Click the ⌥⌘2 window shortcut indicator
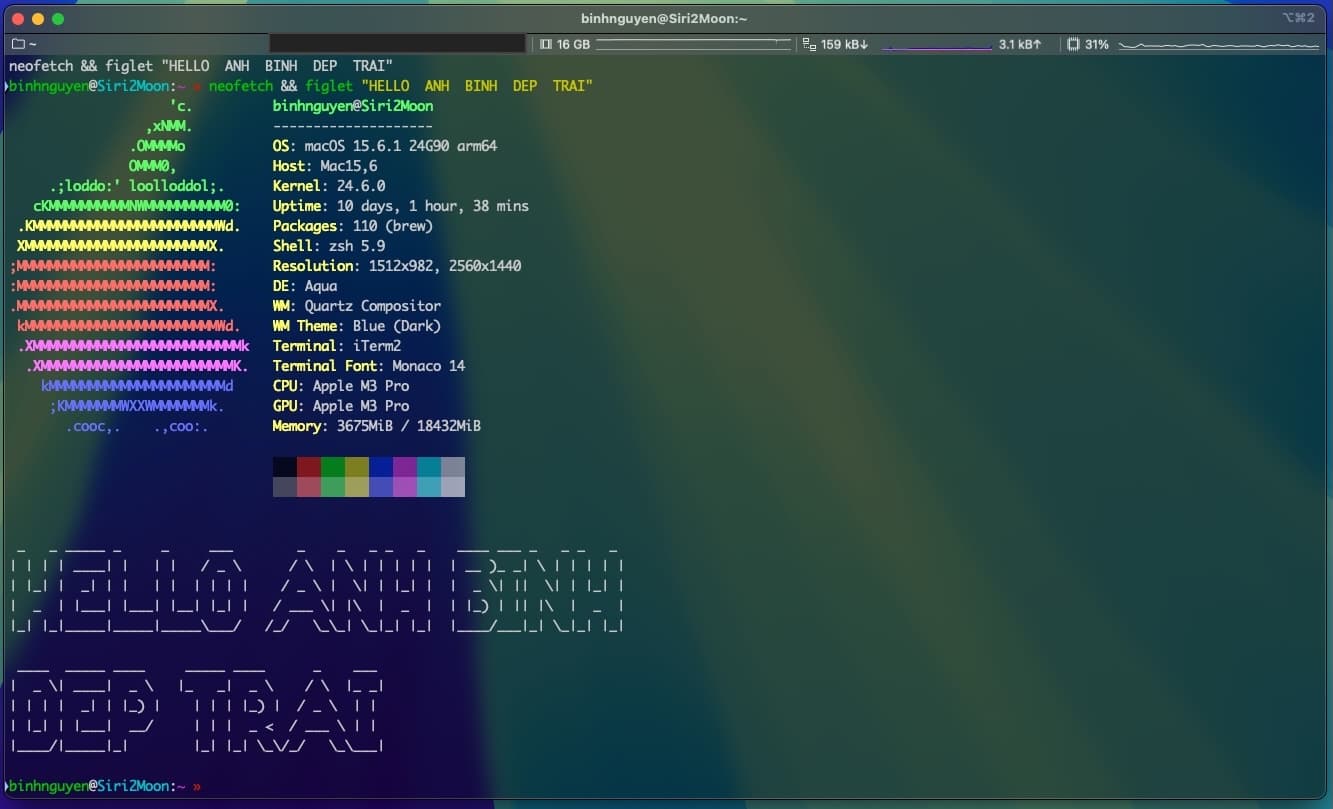This screenshot has width=1333, height=809. point(1297,18)
